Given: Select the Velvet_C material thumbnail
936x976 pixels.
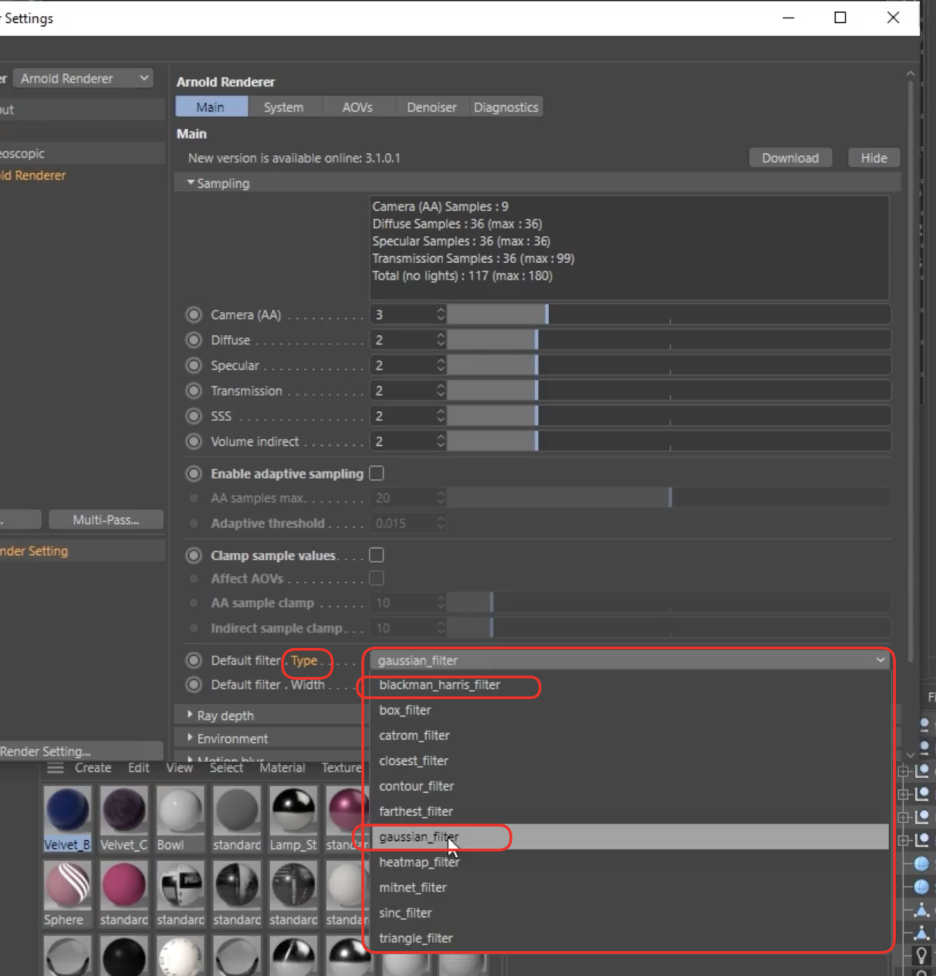Looking at the screenshot, I should (x=124, y=809).
